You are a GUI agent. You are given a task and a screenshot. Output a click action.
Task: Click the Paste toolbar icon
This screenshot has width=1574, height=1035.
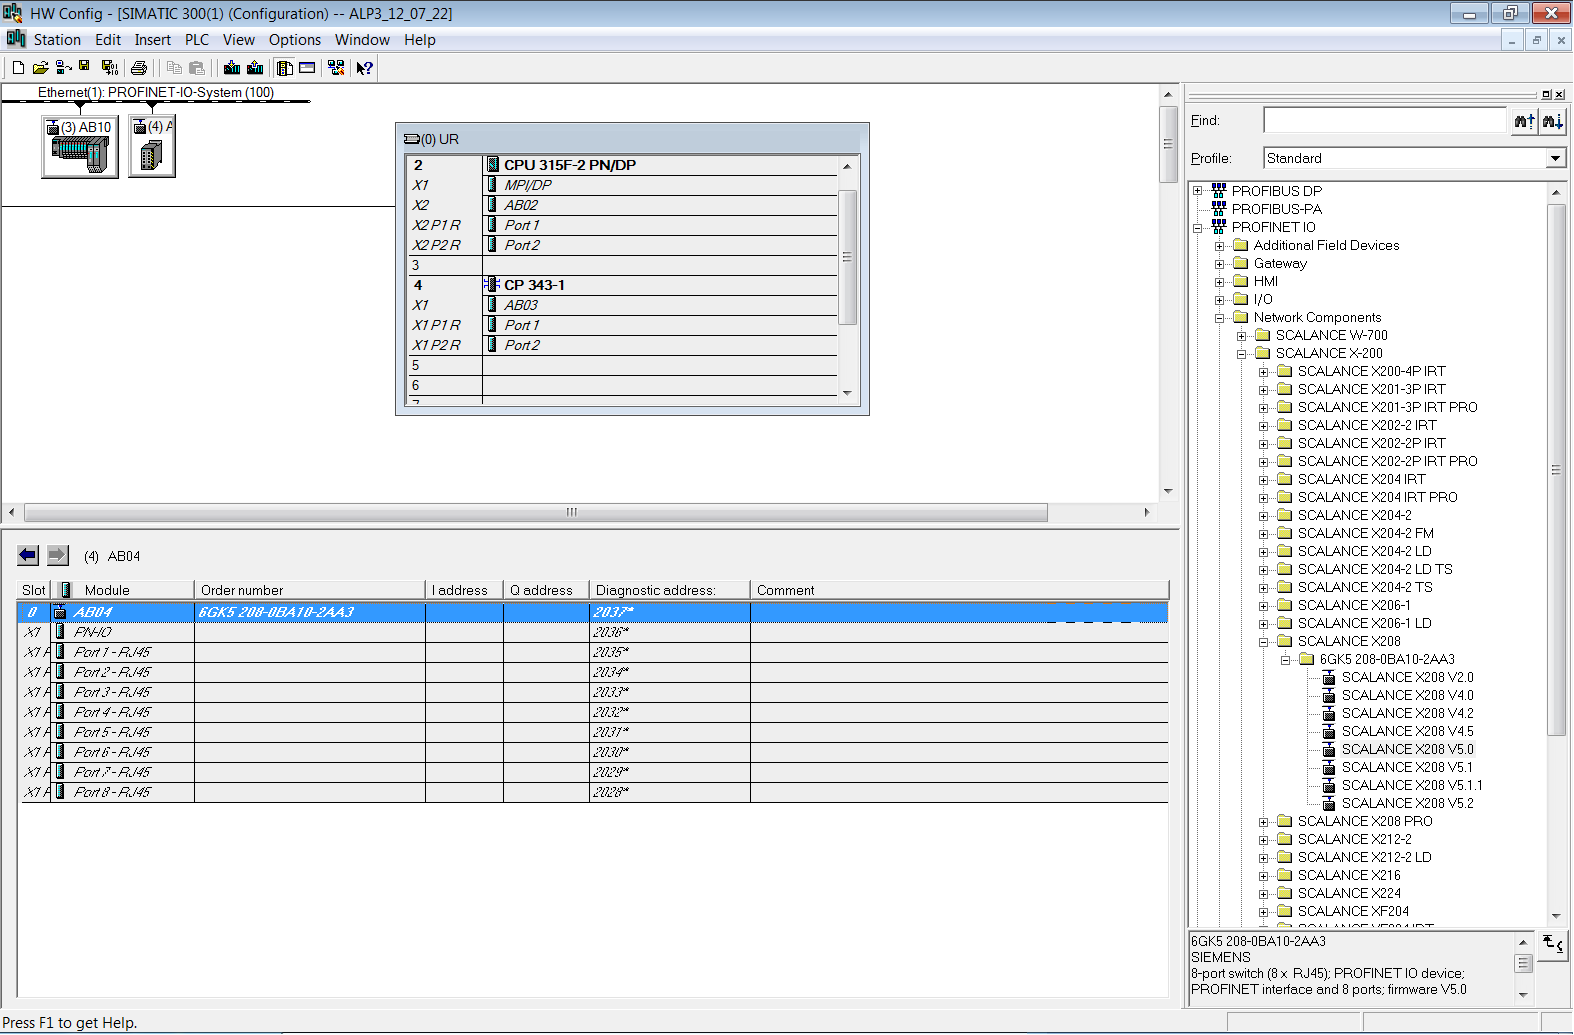(197, 68)
